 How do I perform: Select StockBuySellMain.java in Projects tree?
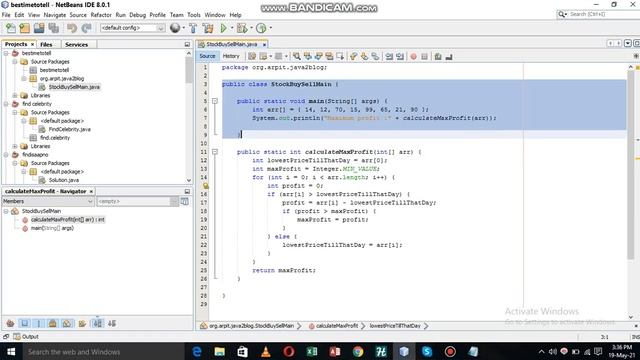pos(74,87)
